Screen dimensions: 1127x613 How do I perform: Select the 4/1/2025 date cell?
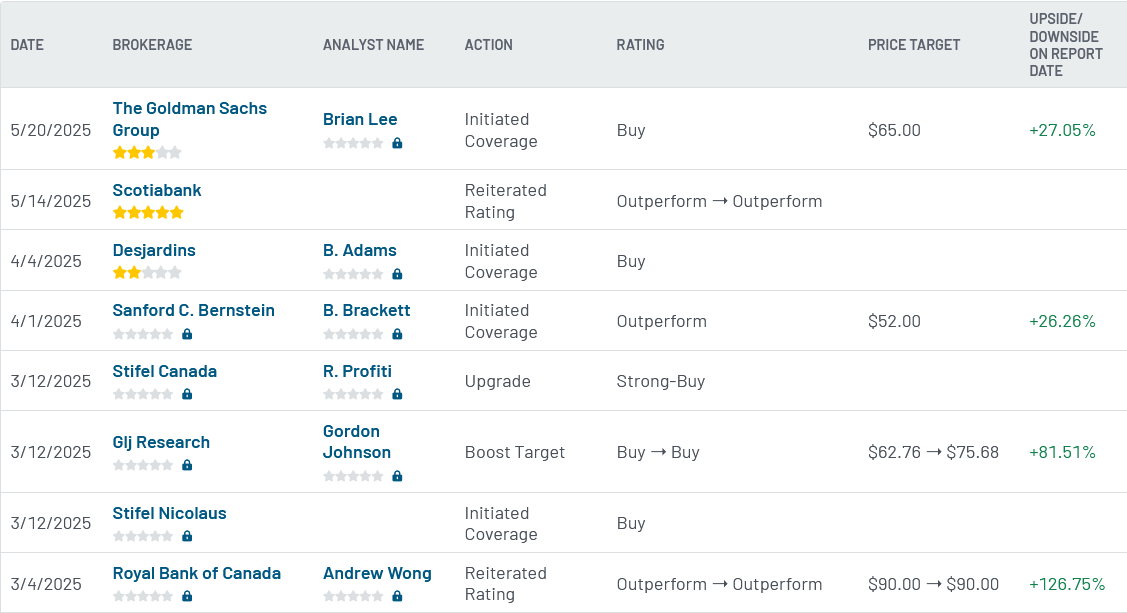[46, 321]
